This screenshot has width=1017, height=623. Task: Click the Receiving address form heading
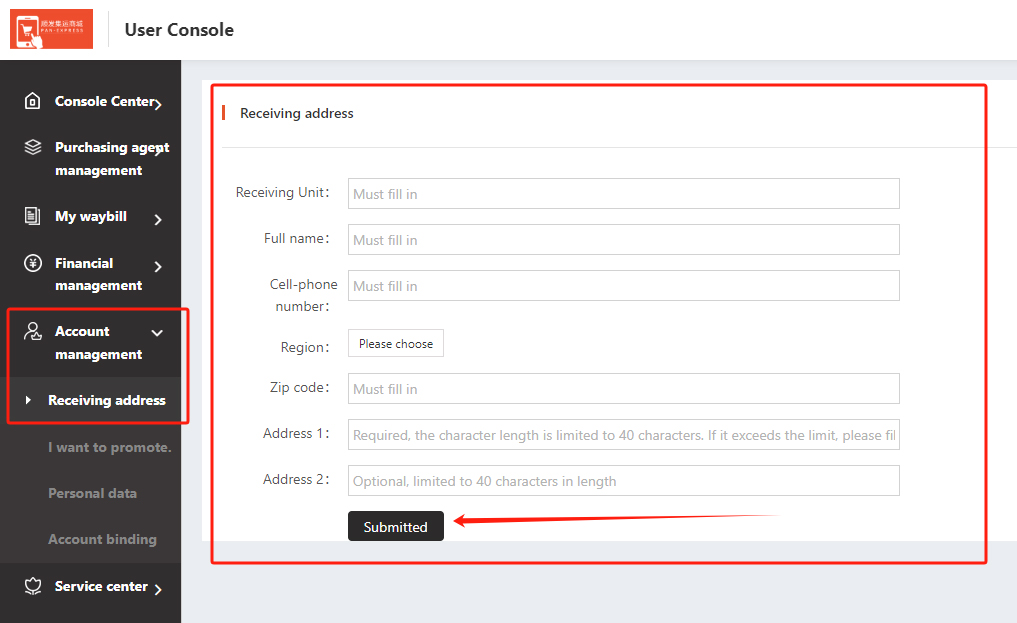[x=296, y=113]
